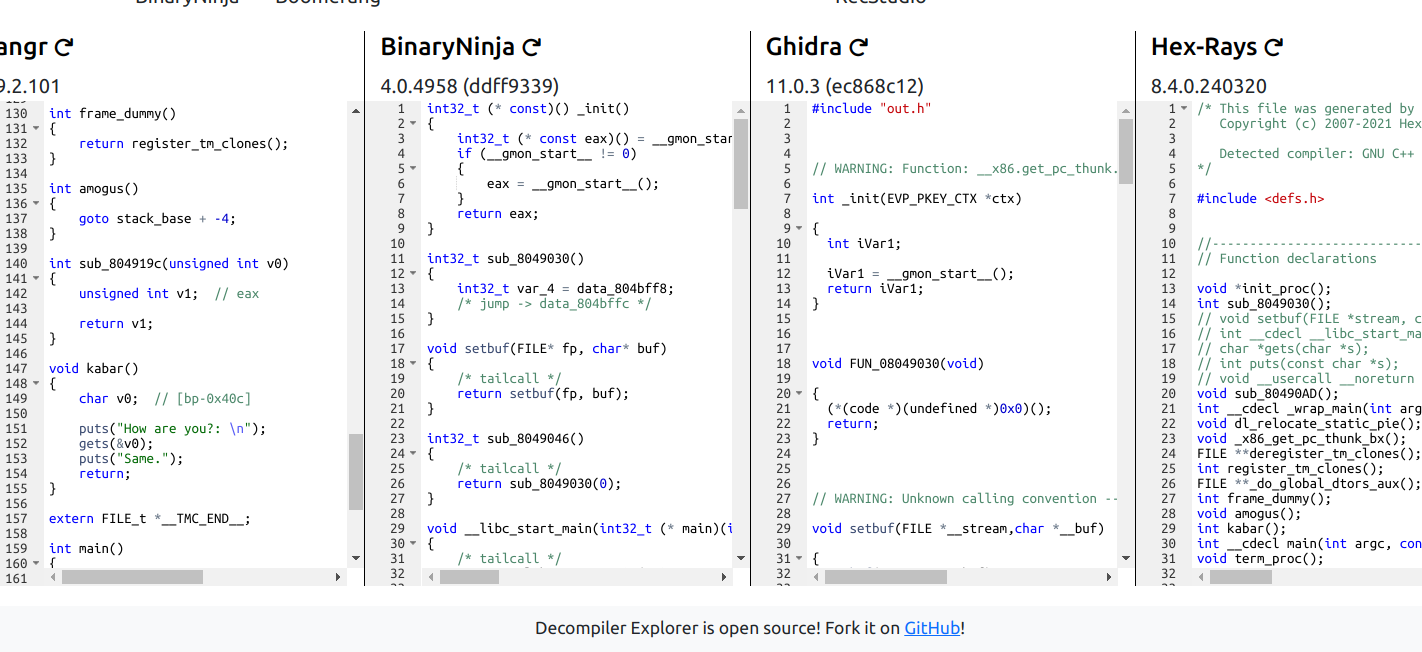Screen dimensions: 1422x652
Task: Rerun the angr decompiler with its refresh icon
Action: pyautogui.click(x=63, y=46)
